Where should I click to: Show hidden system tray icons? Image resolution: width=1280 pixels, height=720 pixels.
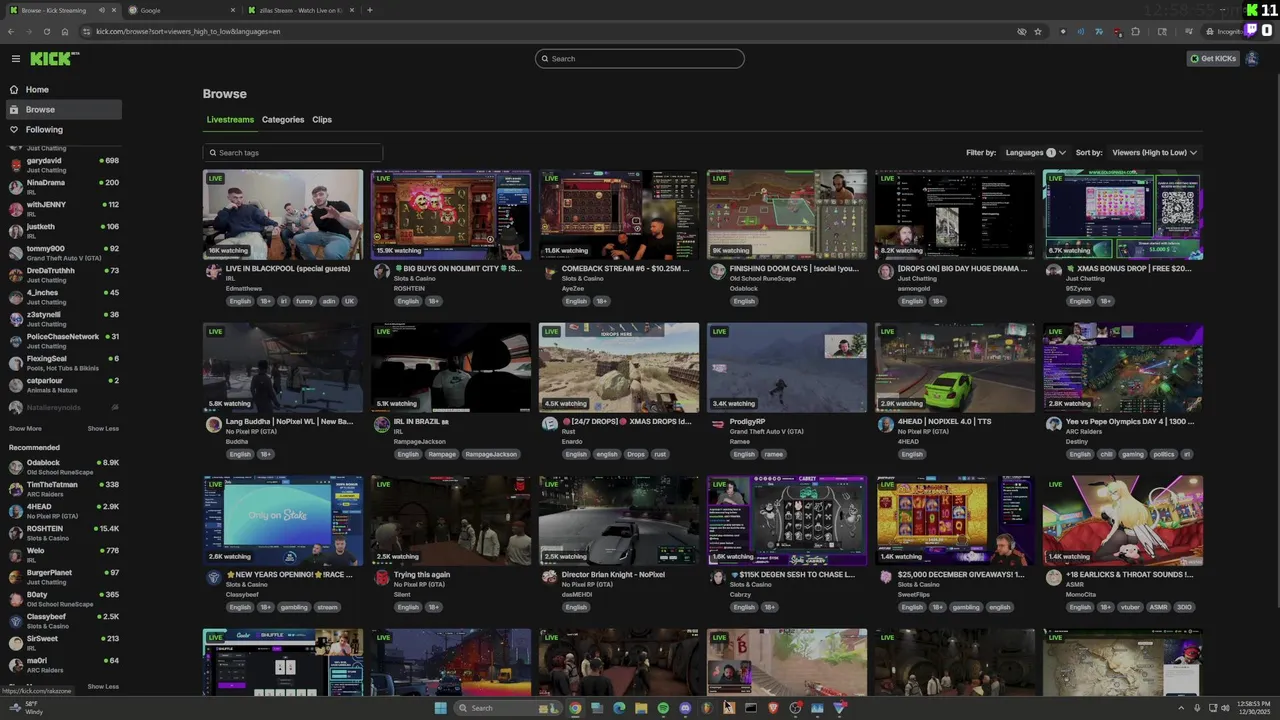pyautogui.click(x=1181, y=708)
